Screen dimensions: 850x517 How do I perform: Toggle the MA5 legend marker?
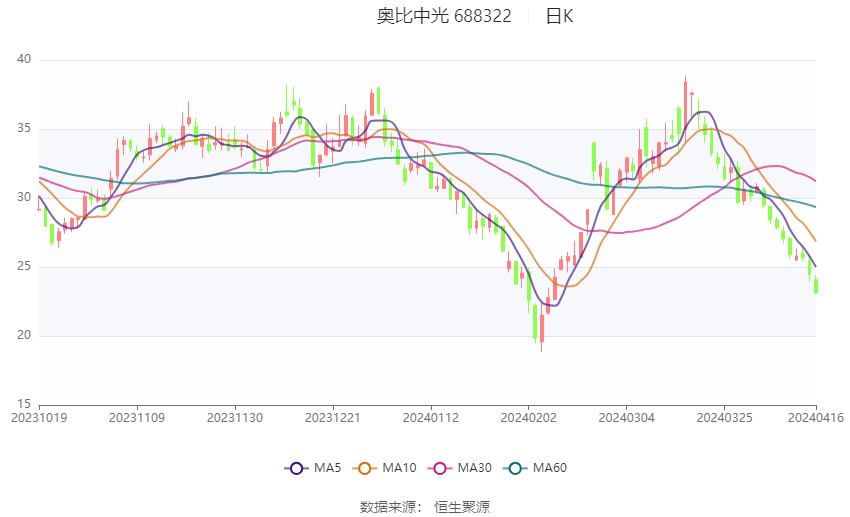click(296, 468)
